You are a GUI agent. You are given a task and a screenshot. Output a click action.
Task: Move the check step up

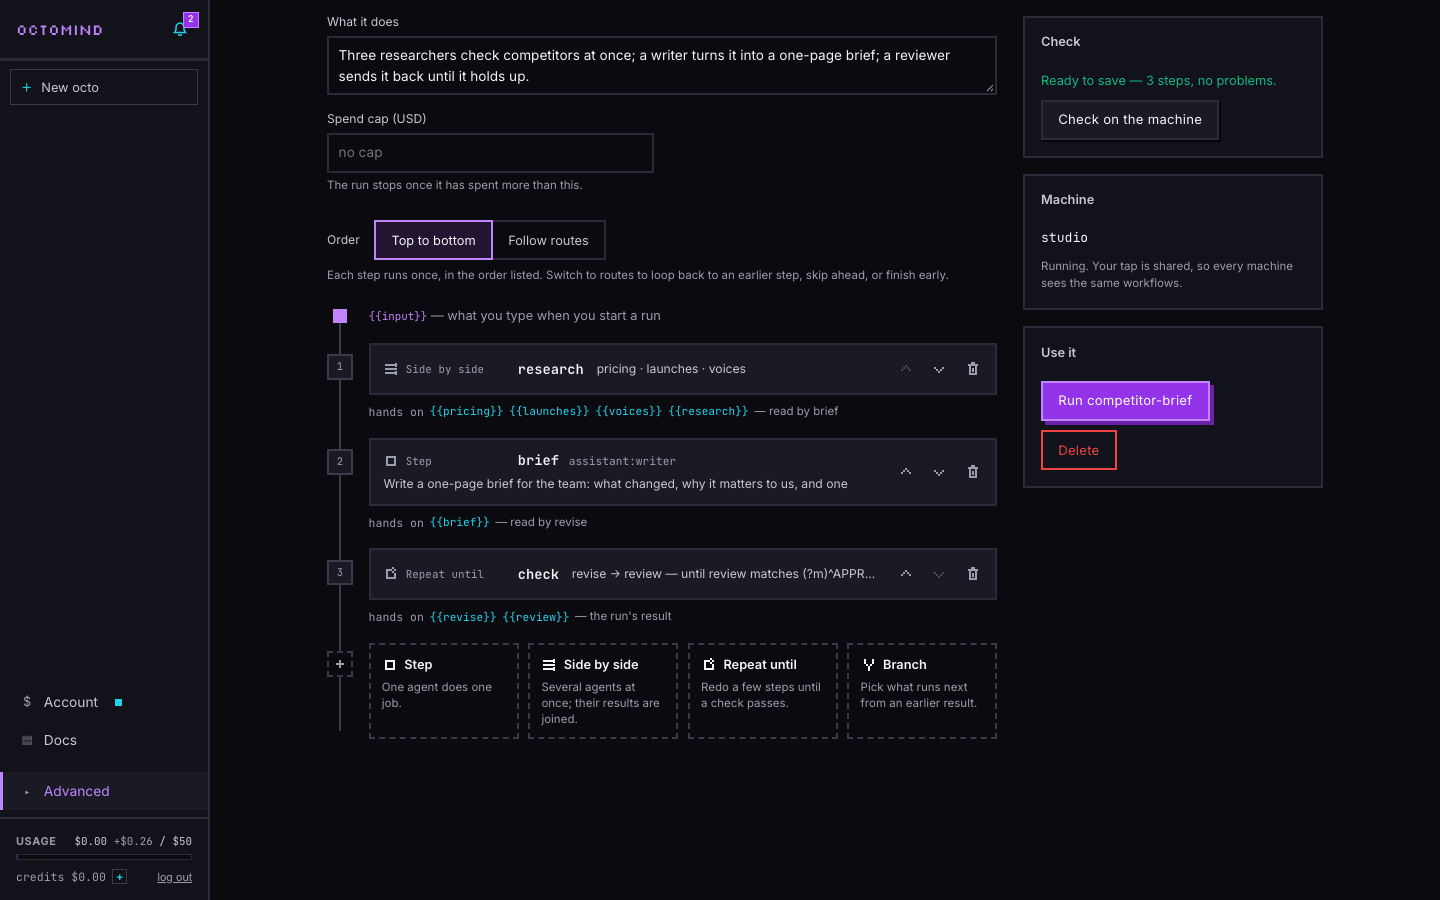point(906,574)
